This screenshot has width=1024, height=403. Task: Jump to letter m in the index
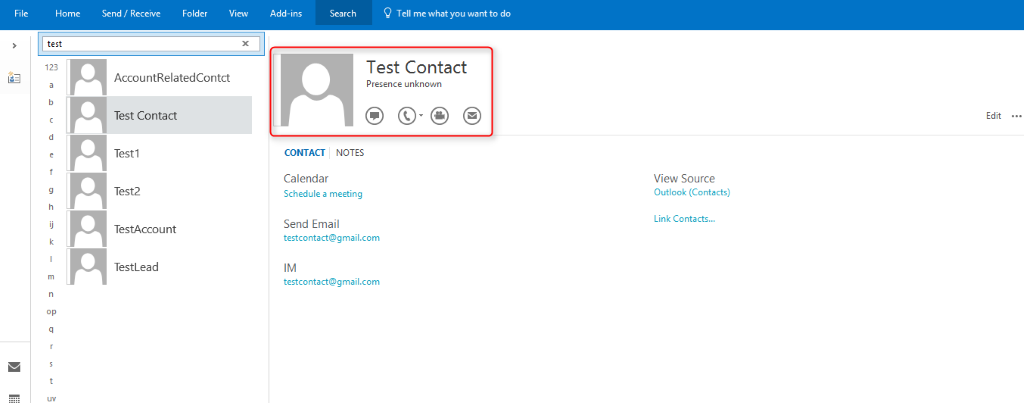(52, 277)
